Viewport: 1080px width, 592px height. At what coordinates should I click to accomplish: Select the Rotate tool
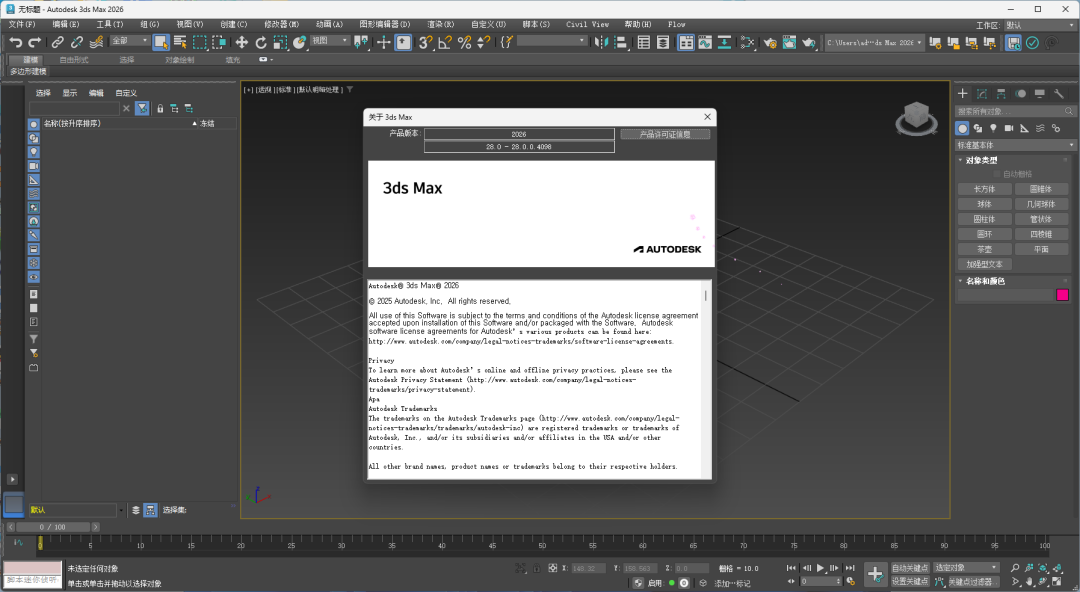tap(260, 43)
